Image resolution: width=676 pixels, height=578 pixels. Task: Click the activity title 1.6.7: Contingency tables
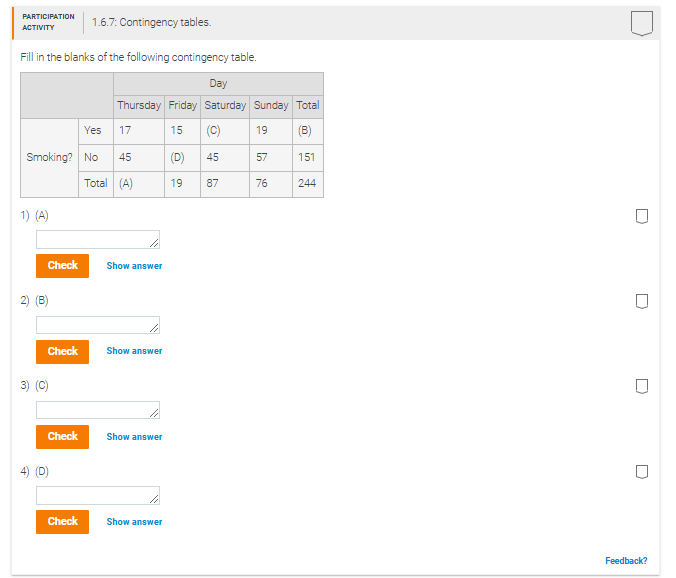click(151, 22)
